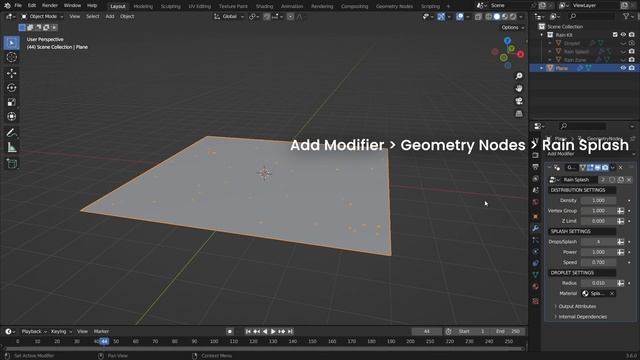Open the Object properties orange square tab
This screenshot has width=640, height=360.
[x=536, y=216]
